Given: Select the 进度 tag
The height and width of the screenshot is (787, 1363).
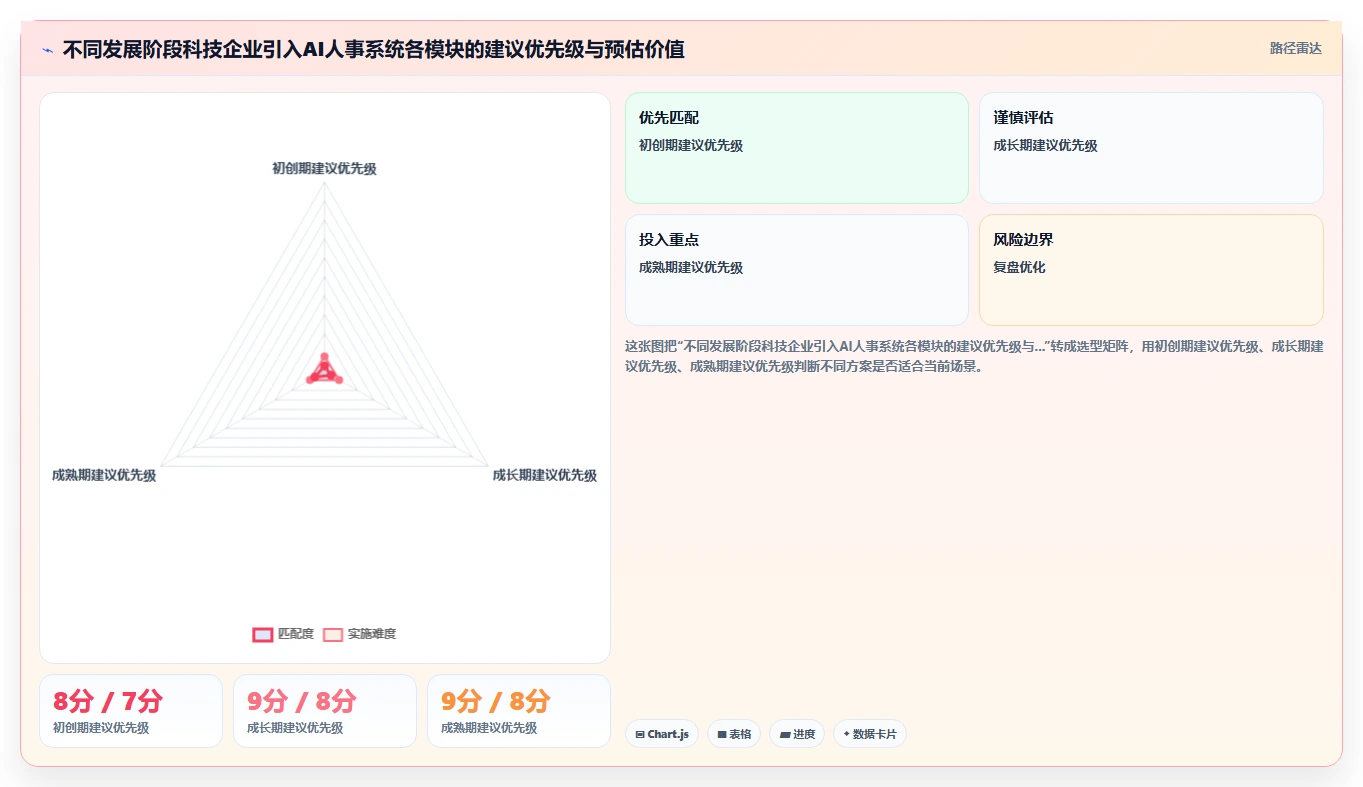Looking at the screenshot, I should click(797, 734).
